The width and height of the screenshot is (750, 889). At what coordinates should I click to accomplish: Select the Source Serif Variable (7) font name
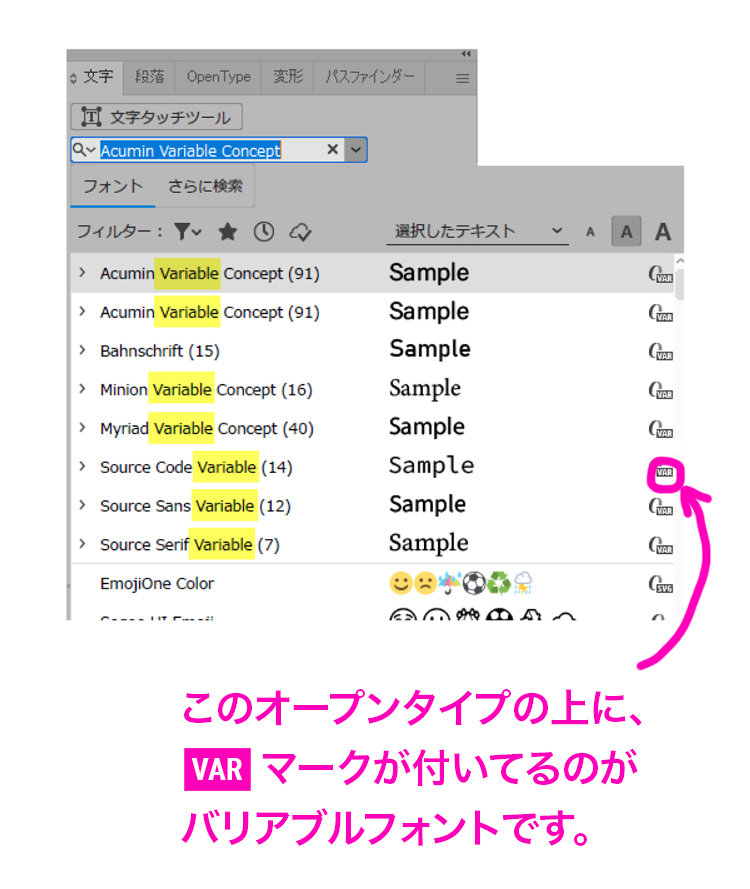point(190,545)
